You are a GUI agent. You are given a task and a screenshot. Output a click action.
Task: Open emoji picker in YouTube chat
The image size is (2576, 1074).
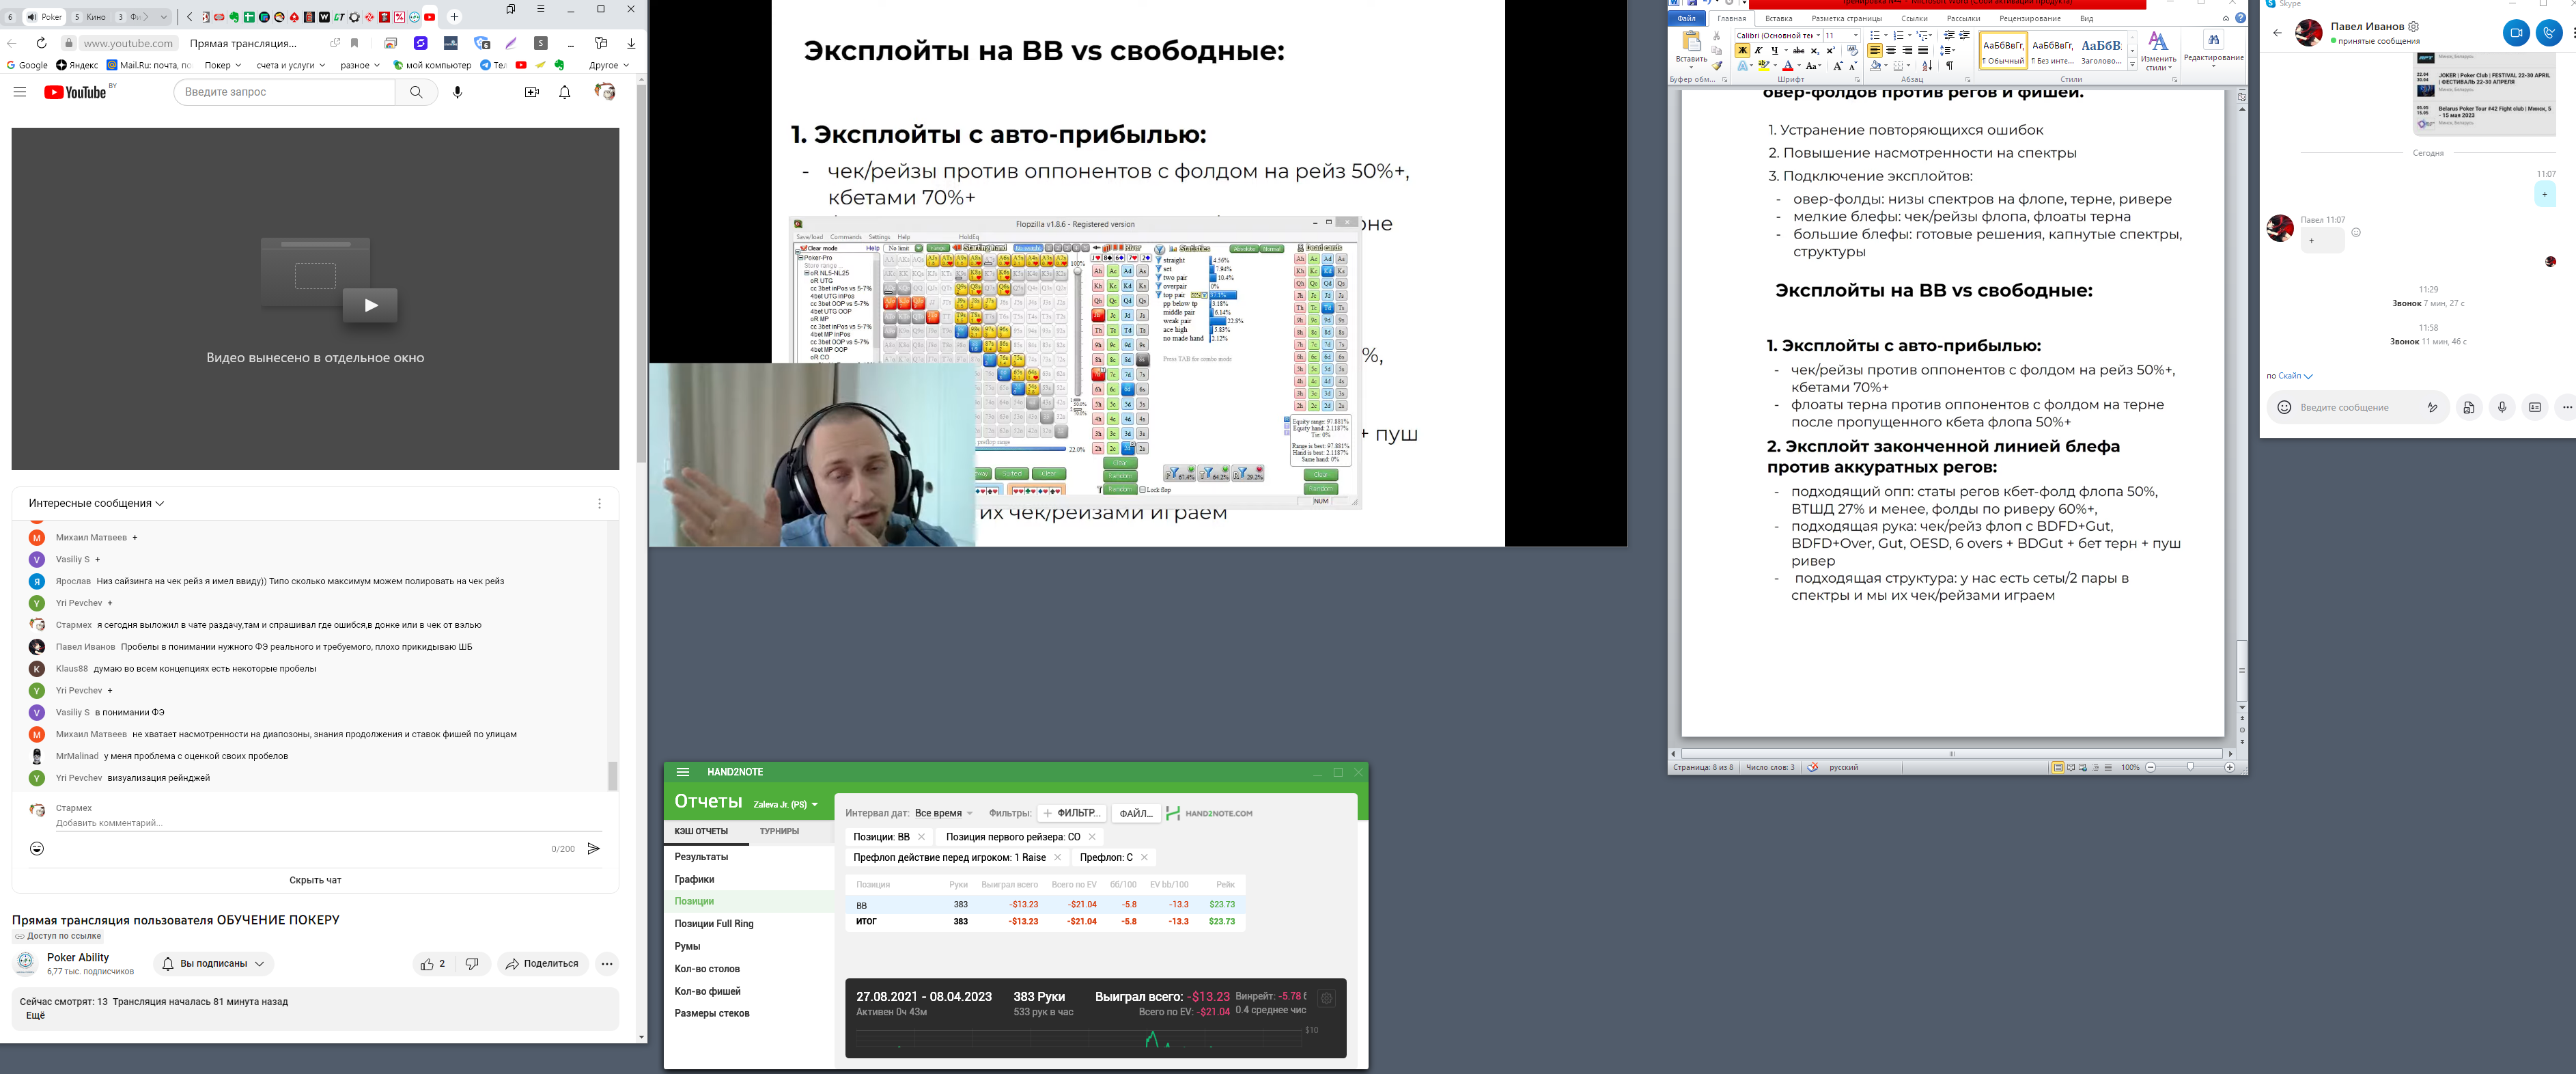[x=37, y=848]
